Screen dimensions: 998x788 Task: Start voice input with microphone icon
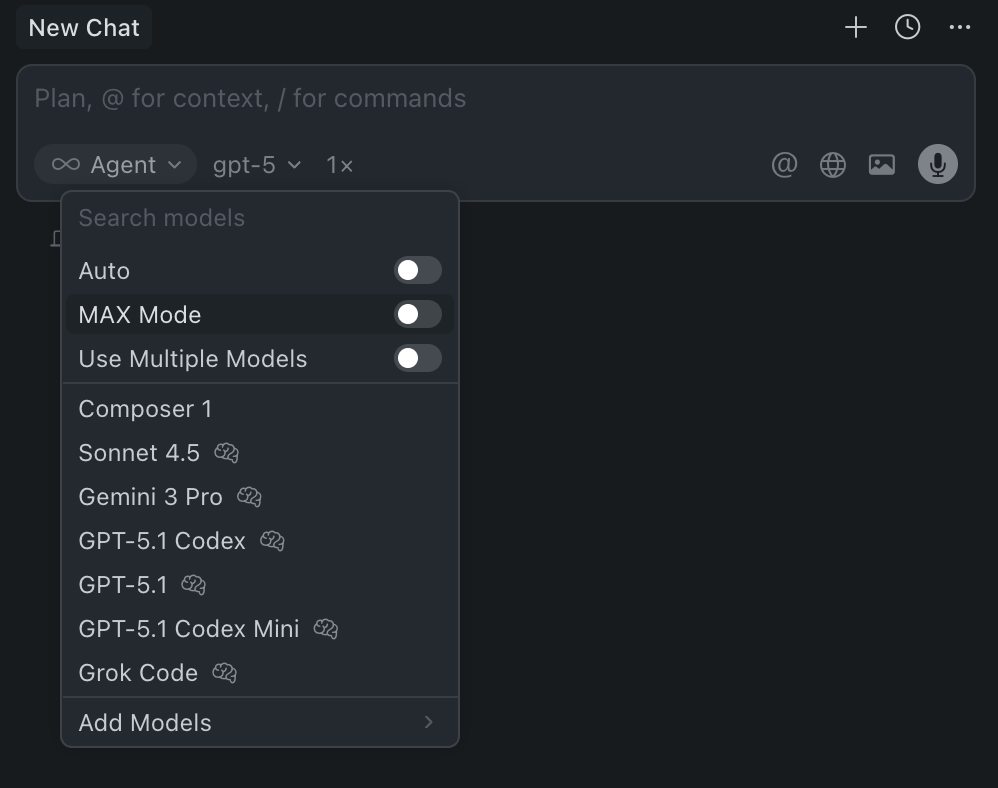click(x=937, y=165)
